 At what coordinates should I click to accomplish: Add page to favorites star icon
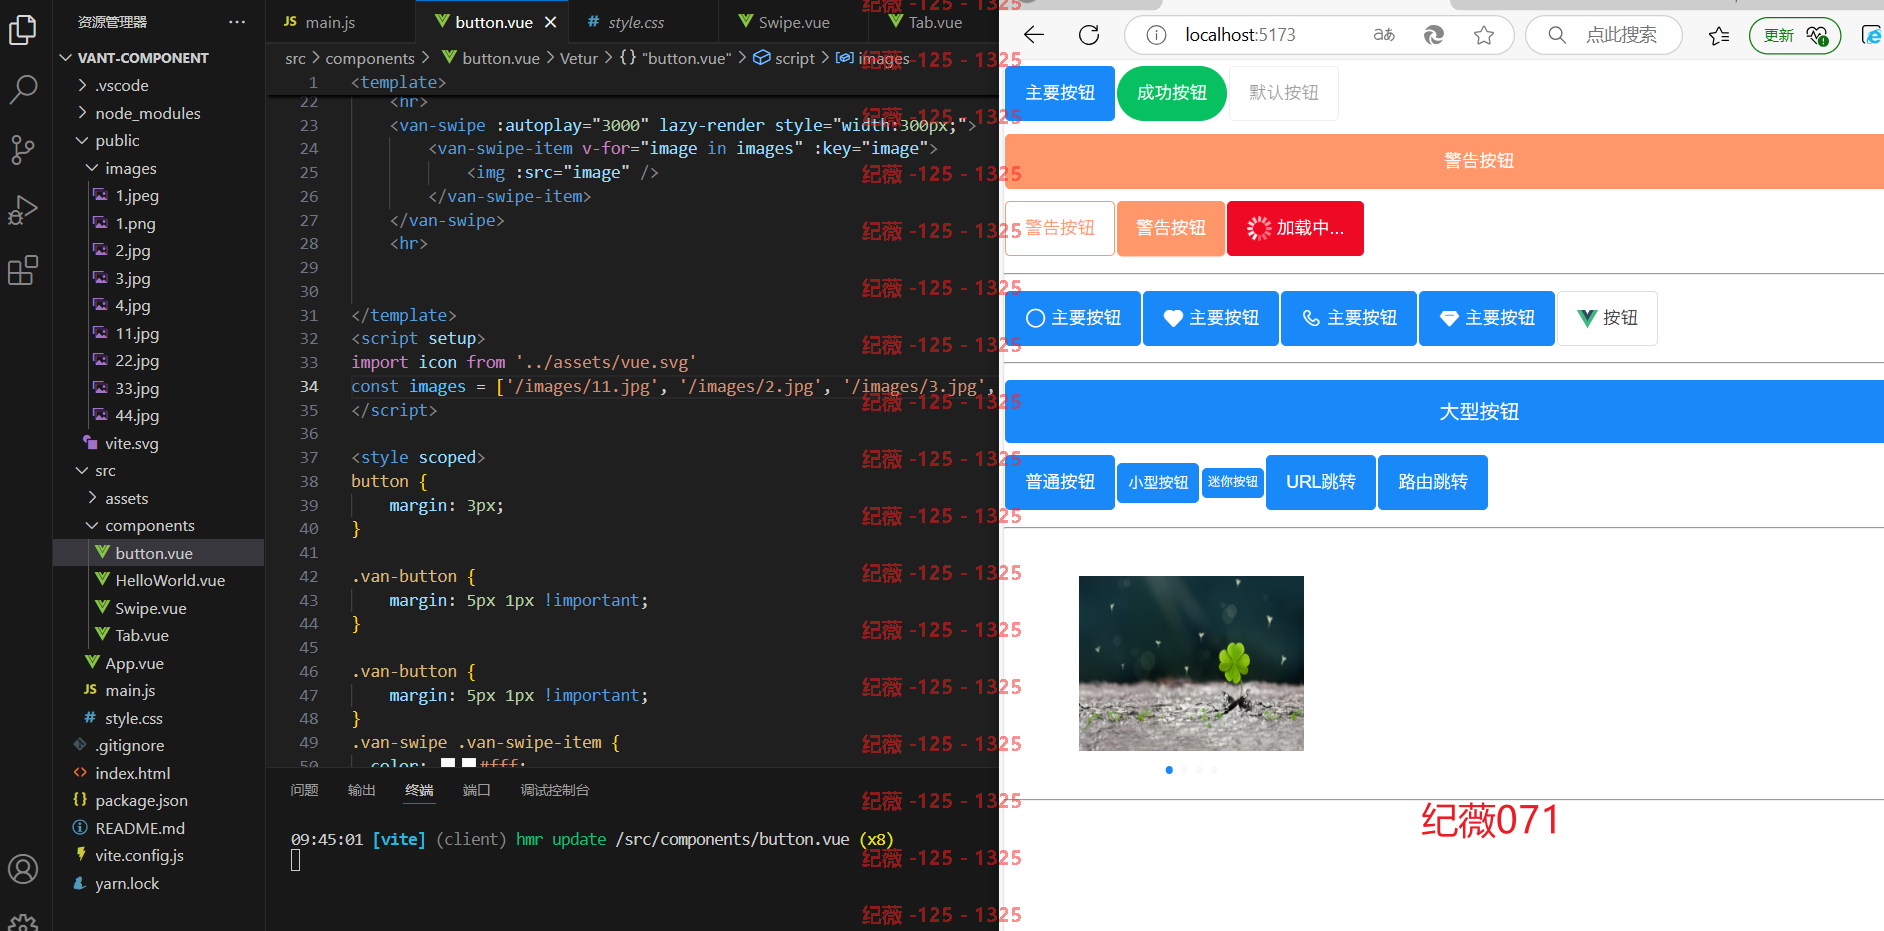[x=1484, y=35]
